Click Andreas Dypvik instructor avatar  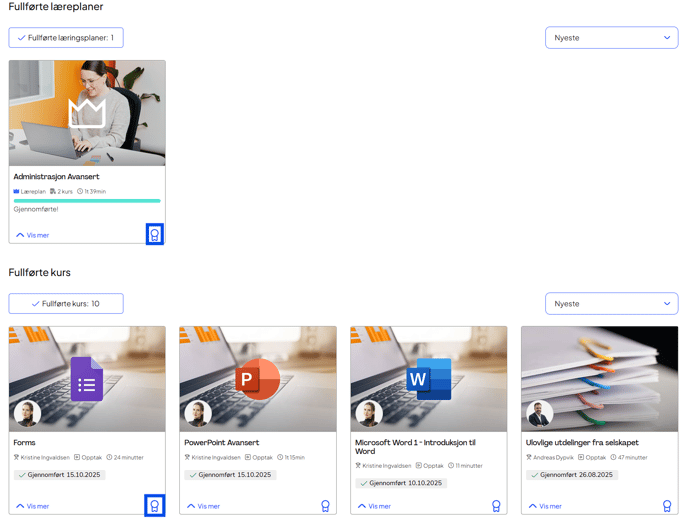(x=539, y=414)
